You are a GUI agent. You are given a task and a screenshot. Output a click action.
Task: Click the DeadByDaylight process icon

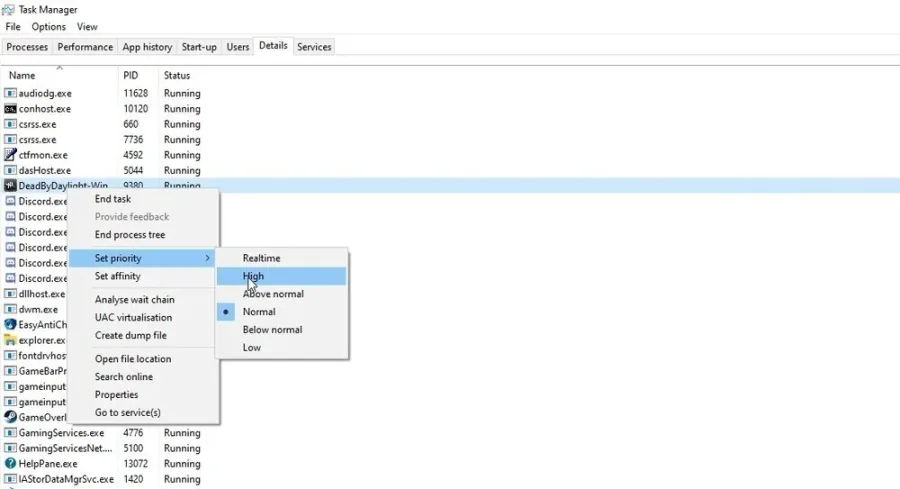(10, 185)
